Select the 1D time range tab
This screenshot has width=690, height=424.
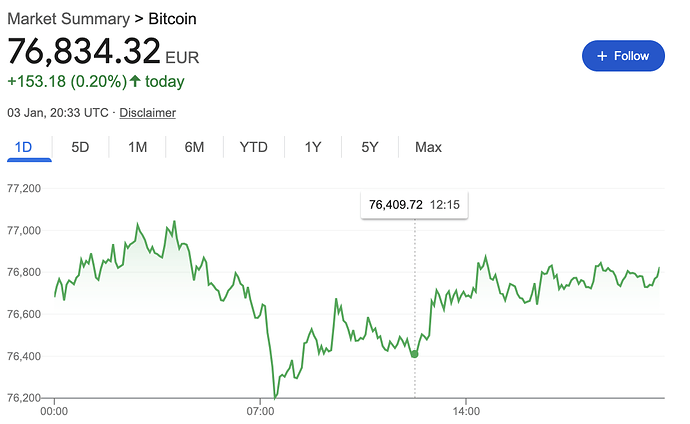(x=23, y=147)
